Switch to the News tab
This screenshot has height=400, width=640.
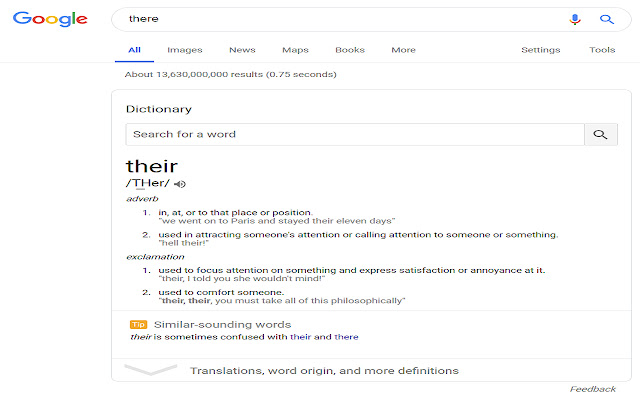pos(242,50)
